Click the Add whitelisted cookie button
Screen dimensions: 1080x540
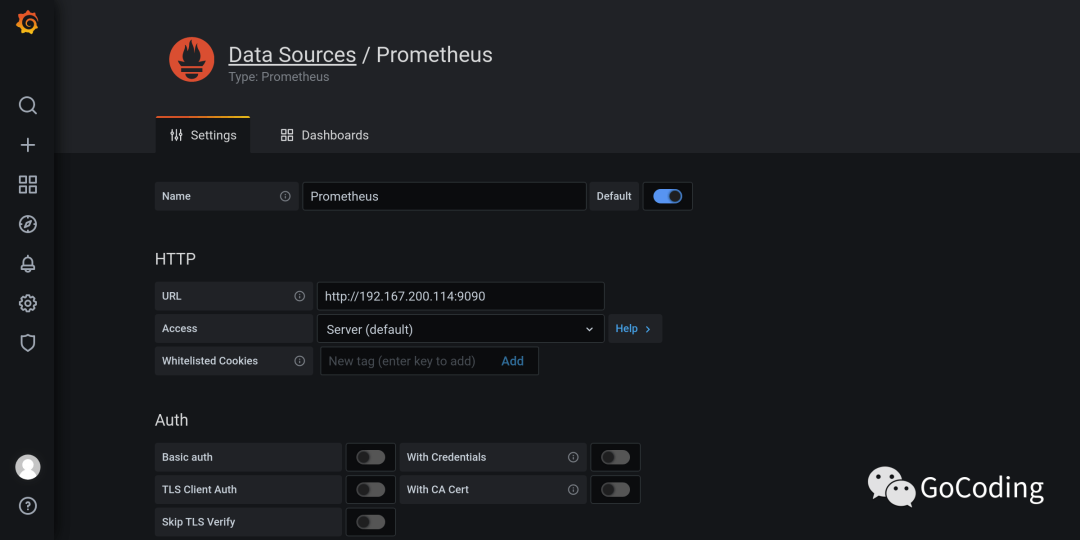pos(512,361)
